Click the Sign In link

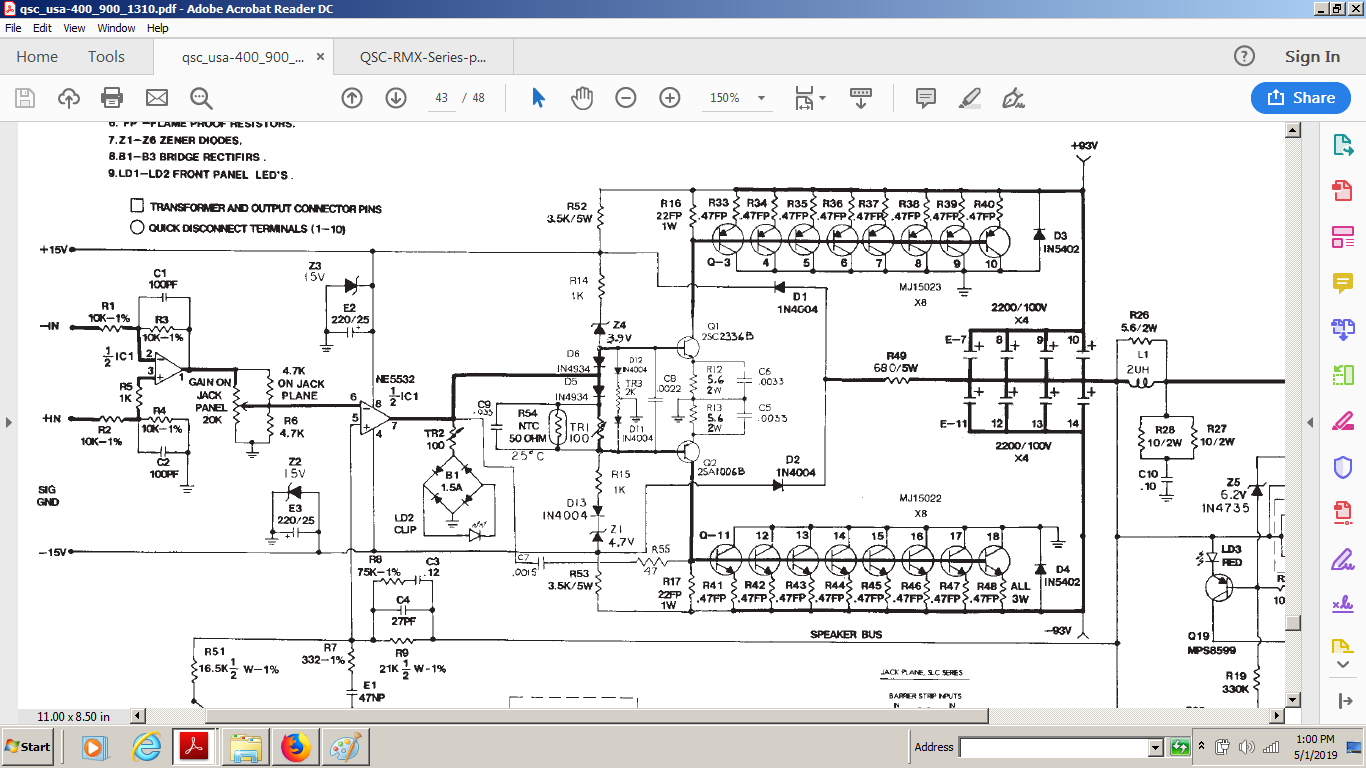tap(1312, 57)
